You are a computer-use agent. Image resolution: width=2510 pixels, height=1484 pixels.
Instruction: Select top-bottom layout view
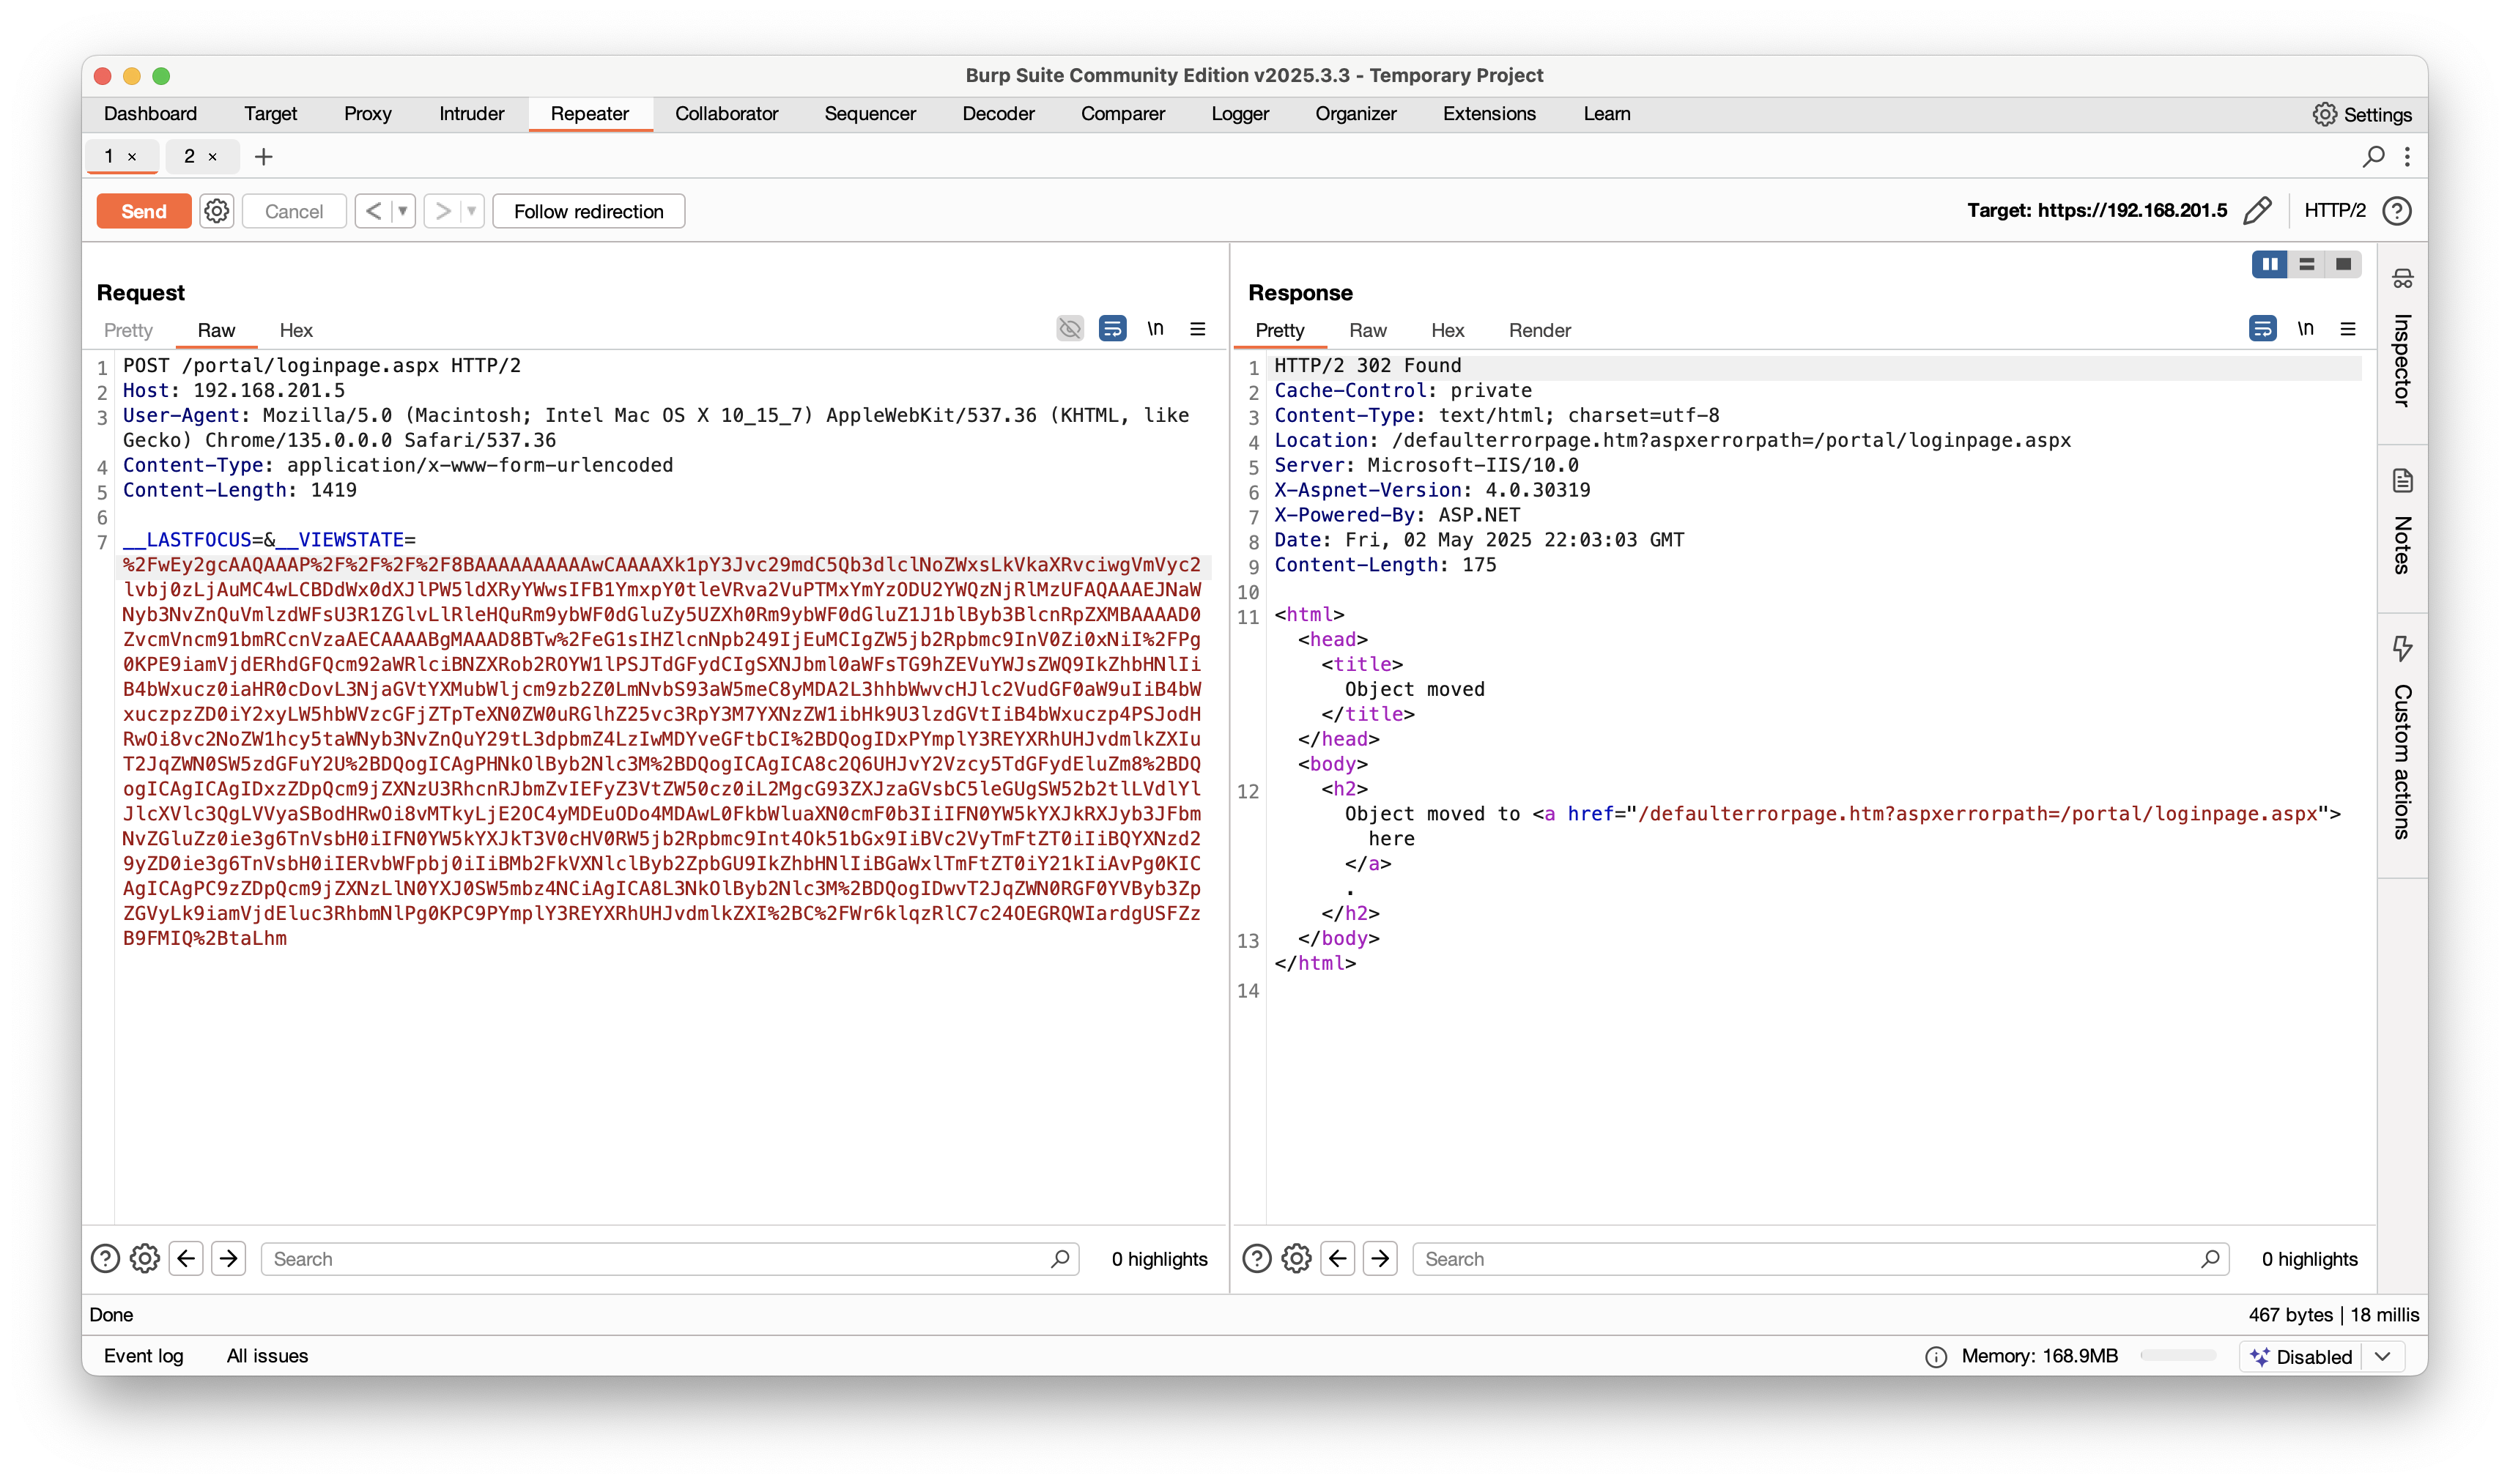tap(2306, 264)
